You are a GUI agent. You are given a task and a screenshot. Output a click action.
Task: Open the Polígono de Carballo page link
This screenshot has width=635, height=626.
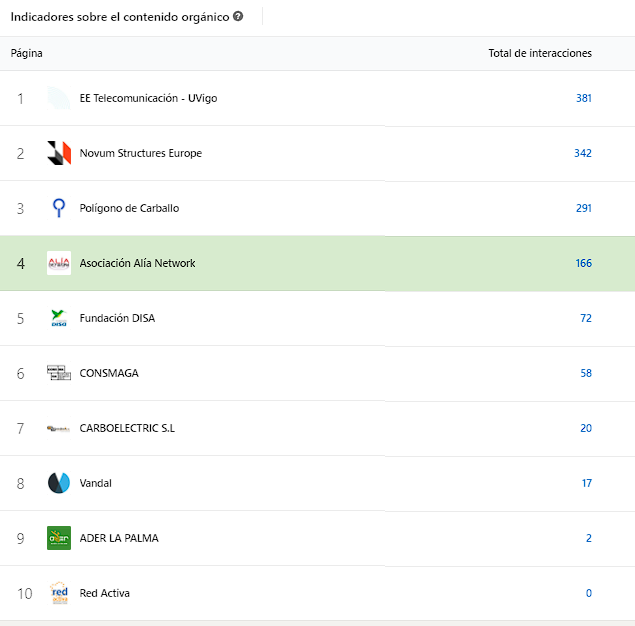(129, 209)
